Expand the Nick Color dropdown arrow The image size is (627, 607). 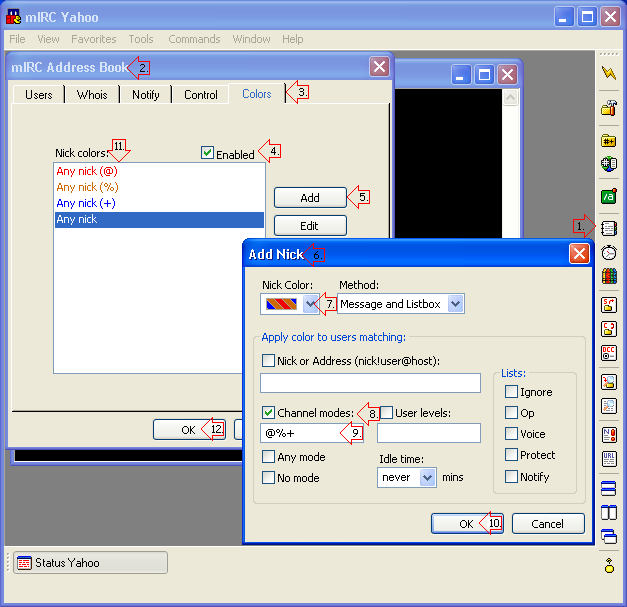click(310, 304)
